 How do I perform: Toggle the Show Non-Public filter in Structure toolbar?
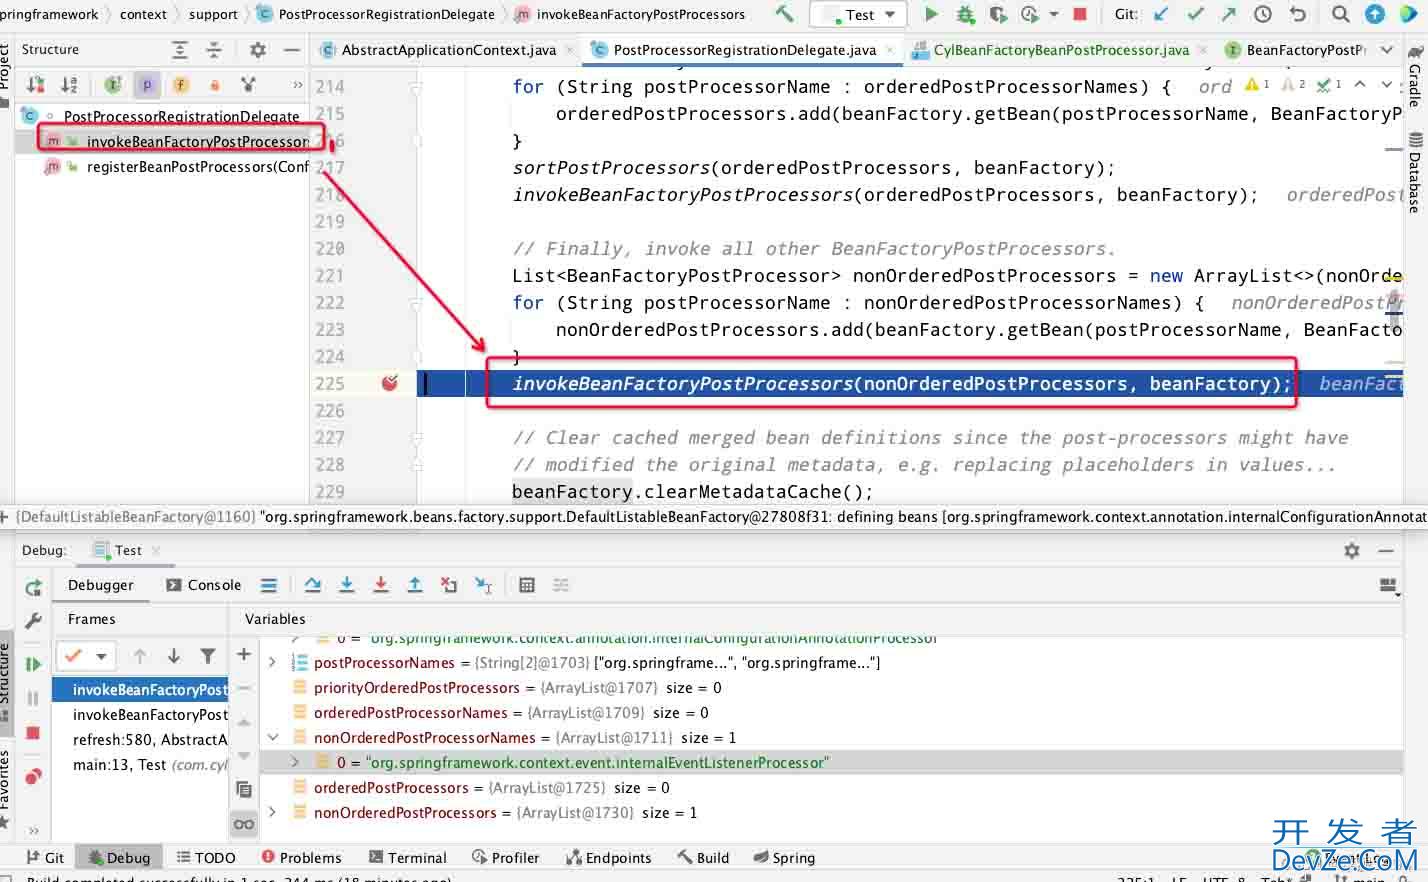tap(214, 85)
